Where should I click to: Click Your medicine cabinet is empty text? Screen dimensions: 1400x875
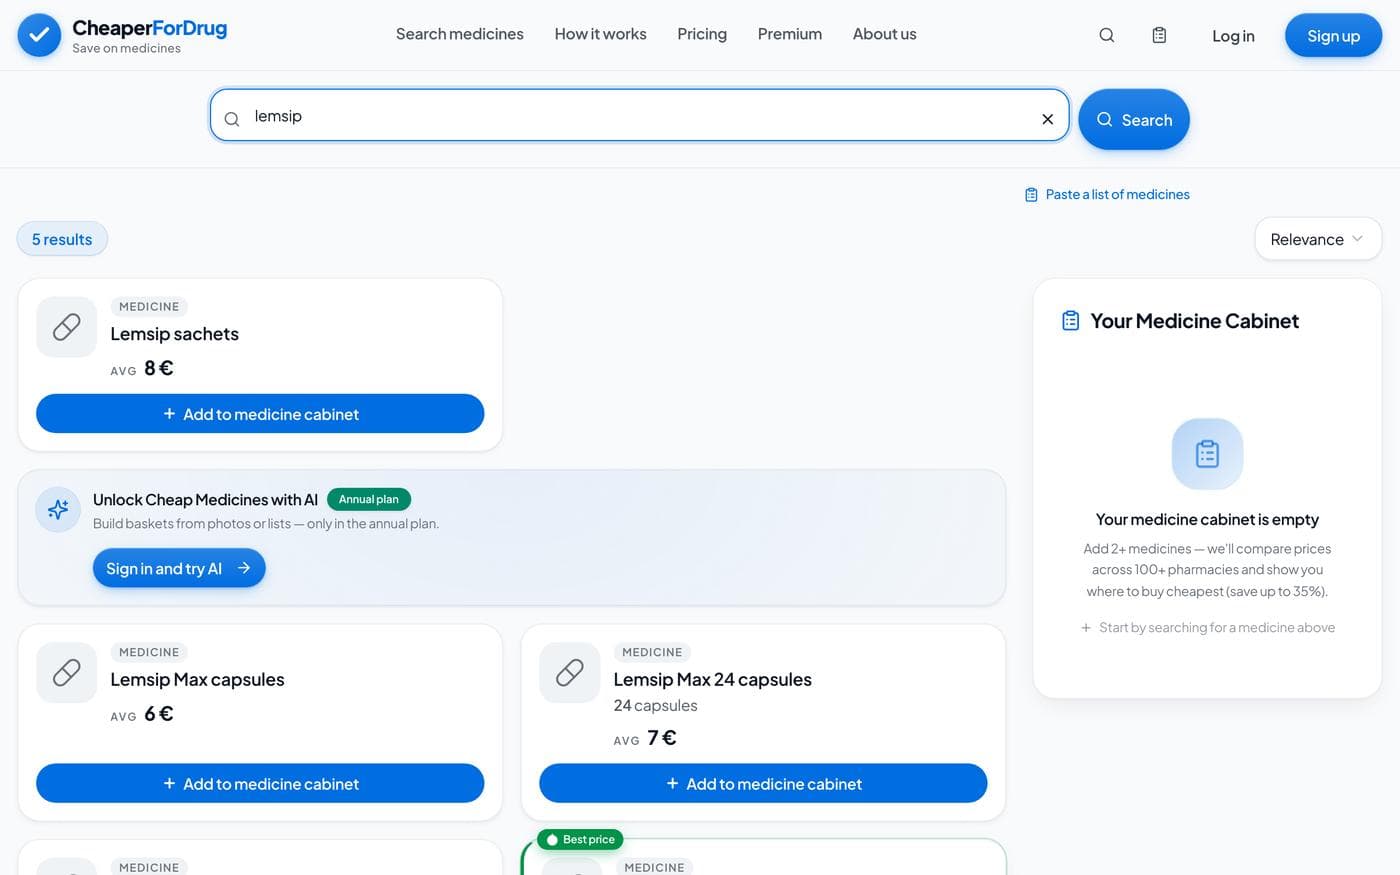pos(1207,520)
